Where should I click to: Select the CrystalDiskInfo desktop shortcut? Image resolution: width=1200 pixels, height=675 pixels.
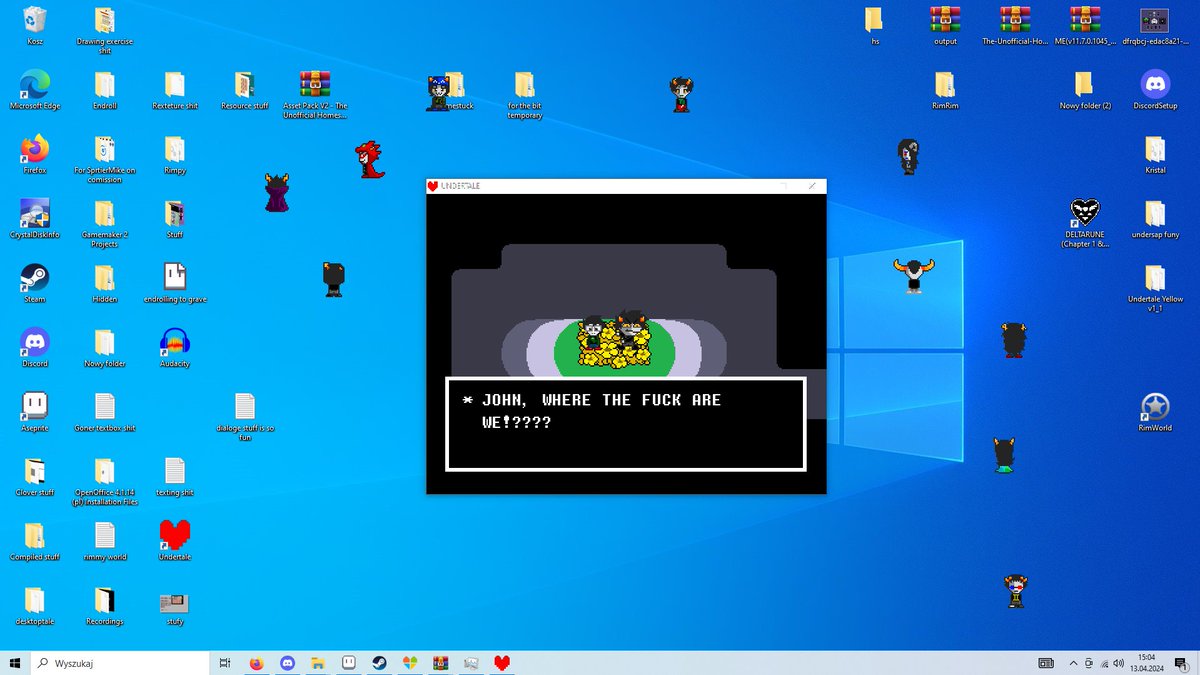point(35,219)
